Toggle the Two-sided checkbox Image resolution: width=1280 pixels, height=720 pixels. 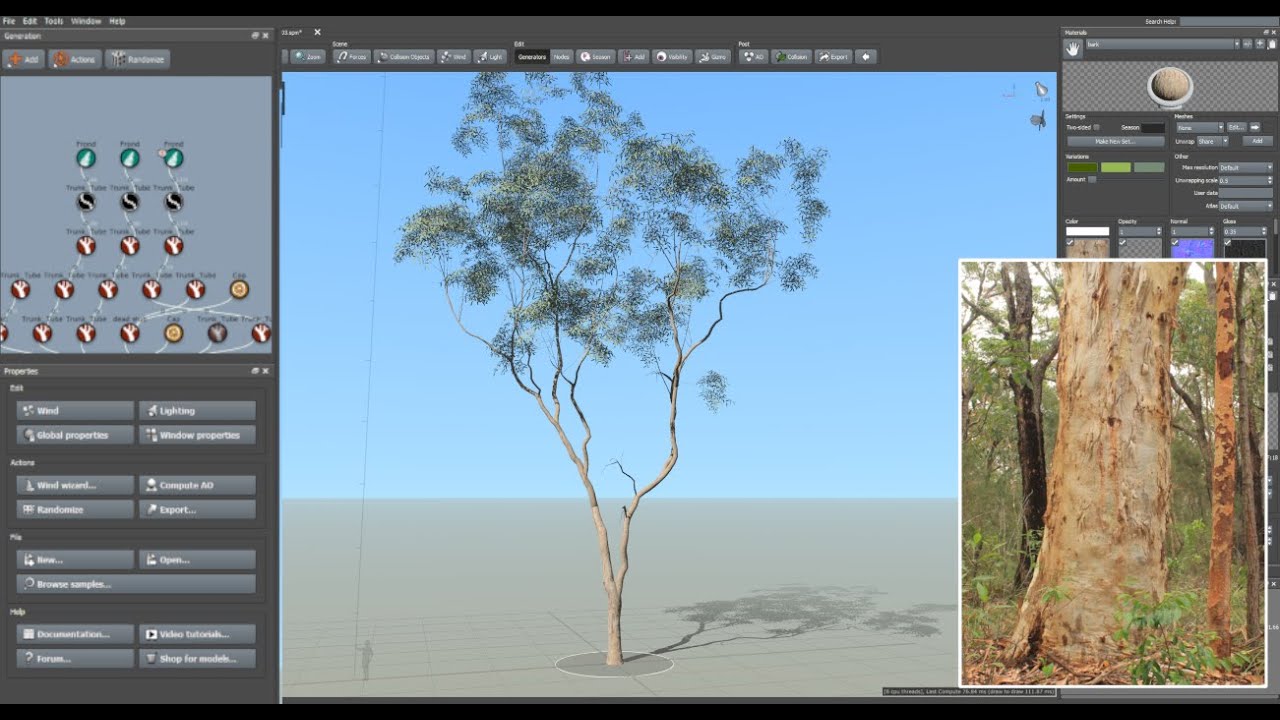coord(1097,127)
